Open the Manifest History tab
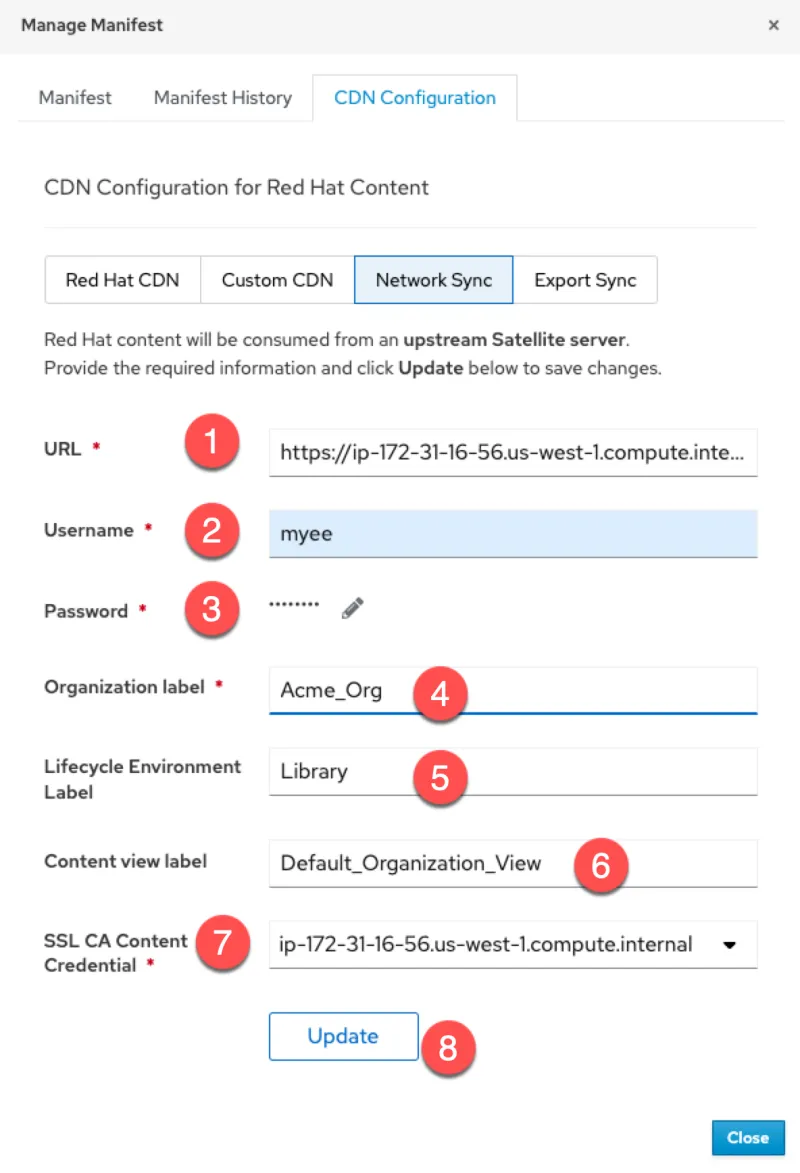The height and width of the screenshot is (1173, 800). coord(222,97)
